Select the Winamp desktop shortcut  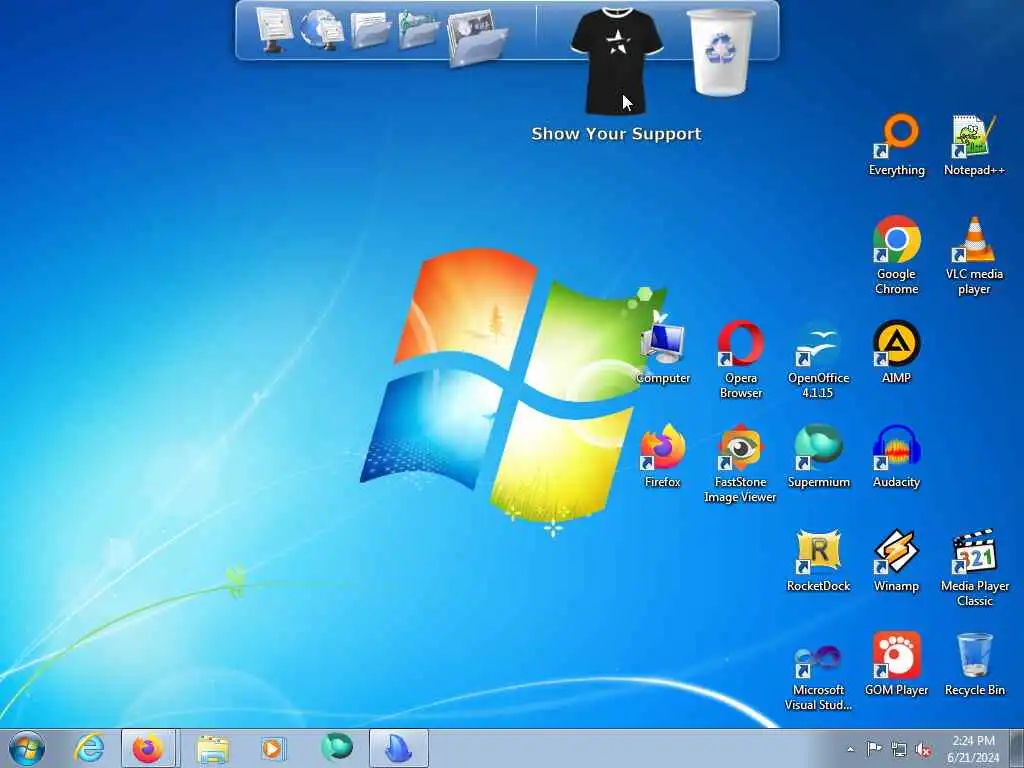click(897, 561)
